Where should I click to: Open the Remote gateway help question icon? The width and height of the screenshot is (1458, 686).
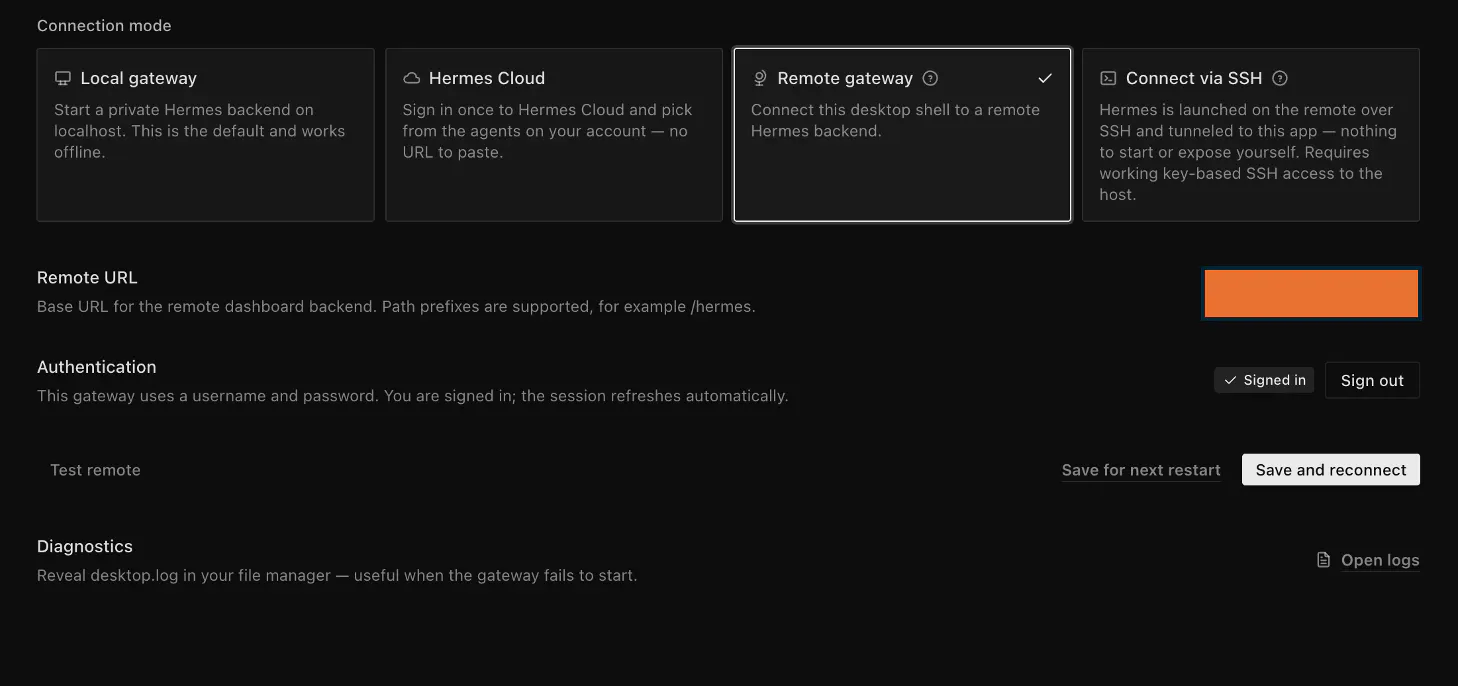point(931,78)
